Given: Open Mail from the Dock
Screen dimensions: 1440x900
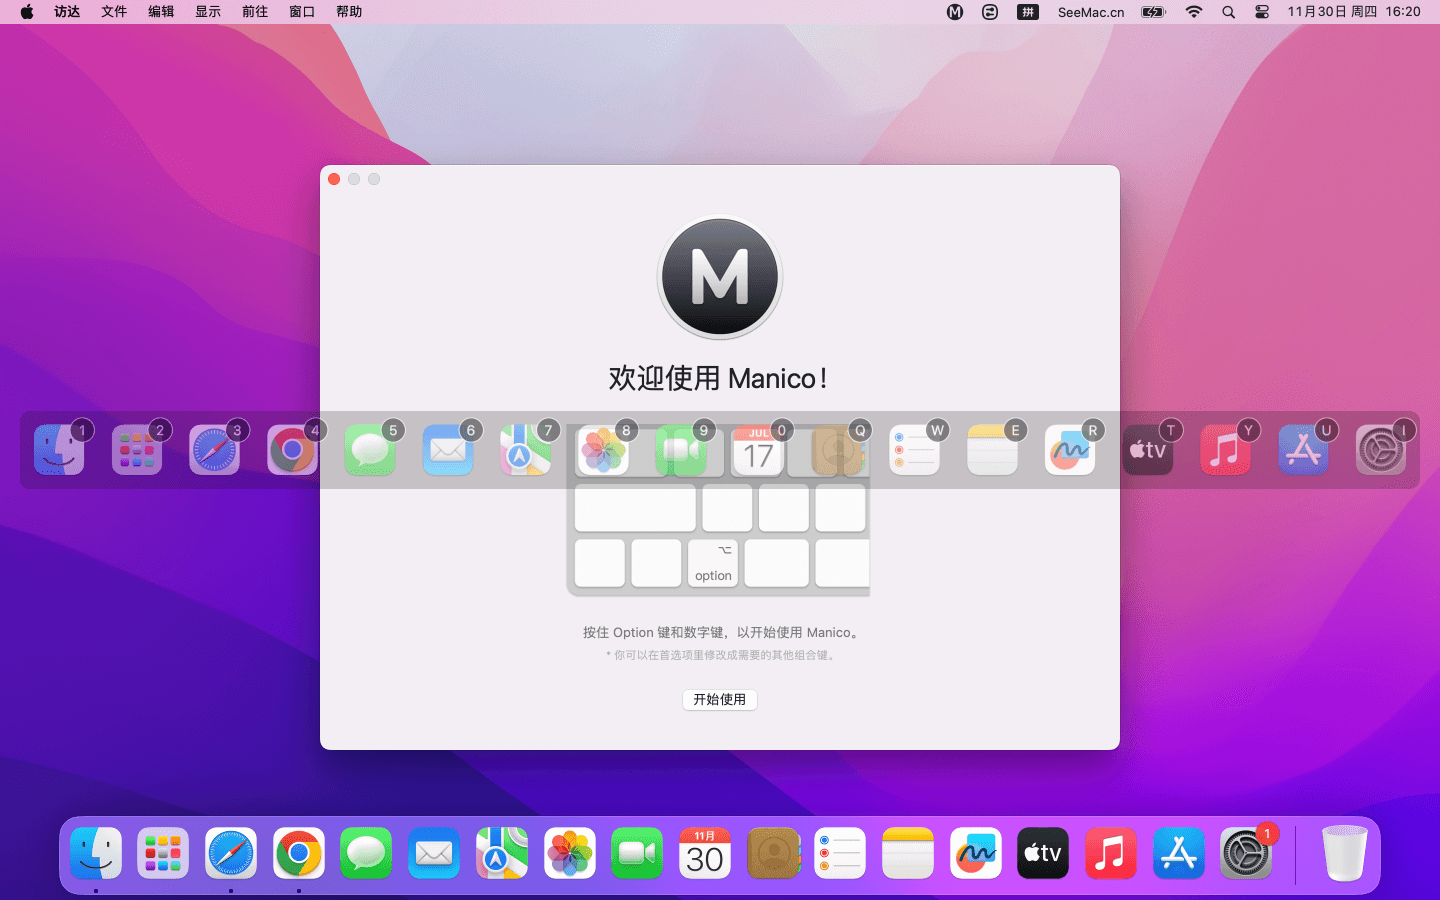Looking at the screenshot, I should (x=434, y=853).
